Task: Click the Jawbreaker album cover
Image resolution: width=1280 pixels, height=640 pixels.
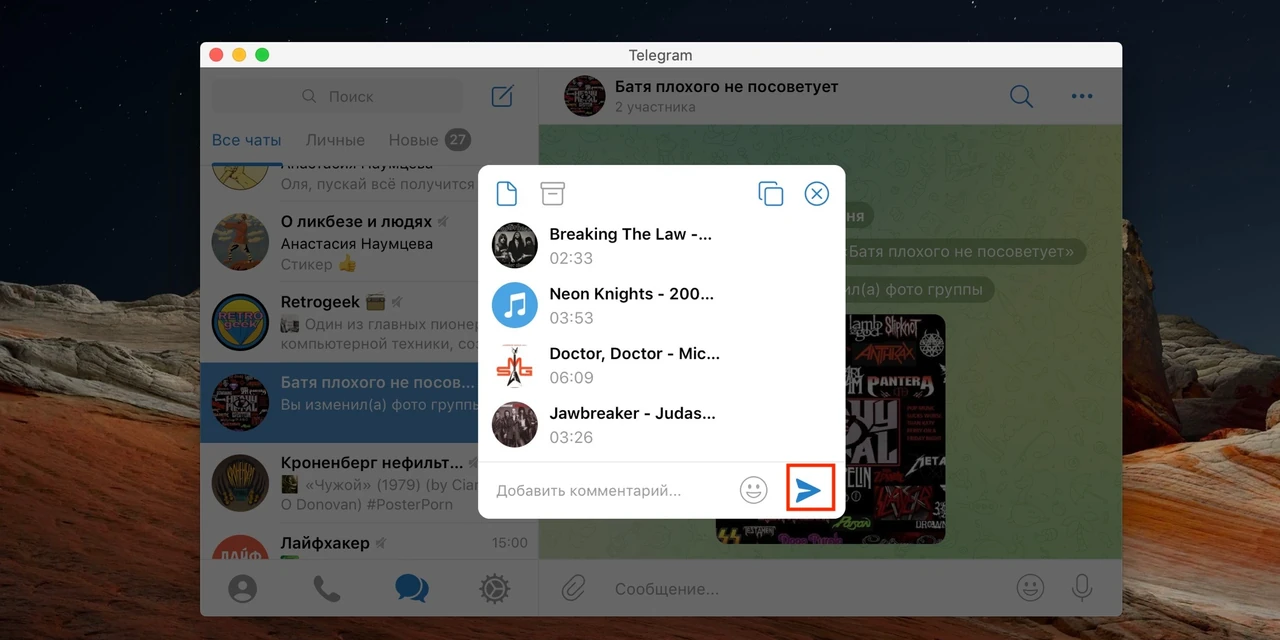Action: (515, 424)
